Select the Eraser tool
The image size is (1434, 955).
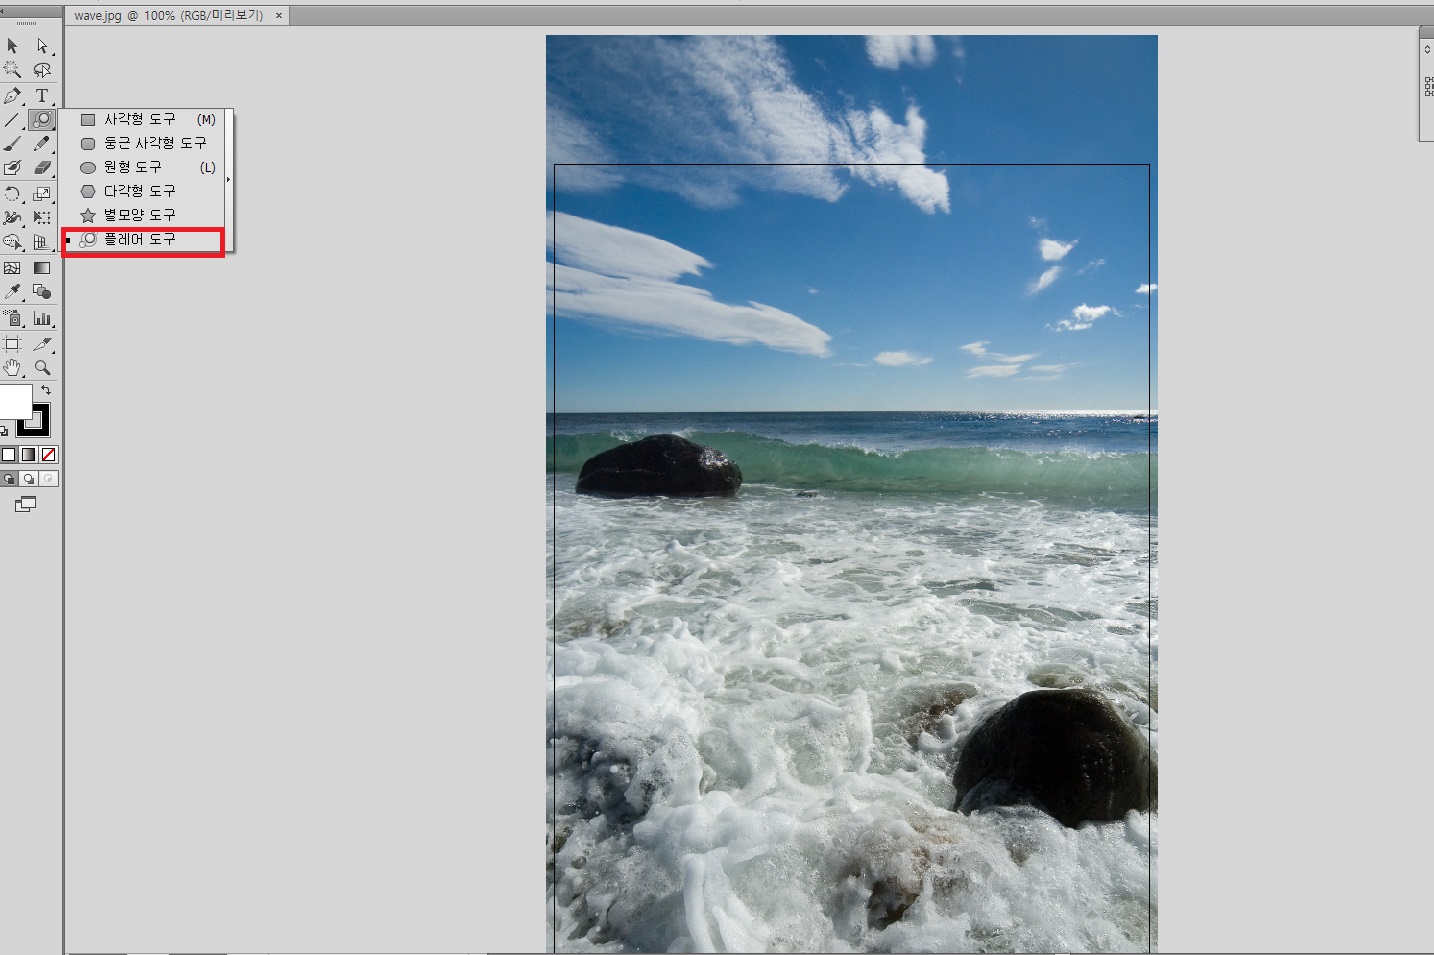(42, 168)
